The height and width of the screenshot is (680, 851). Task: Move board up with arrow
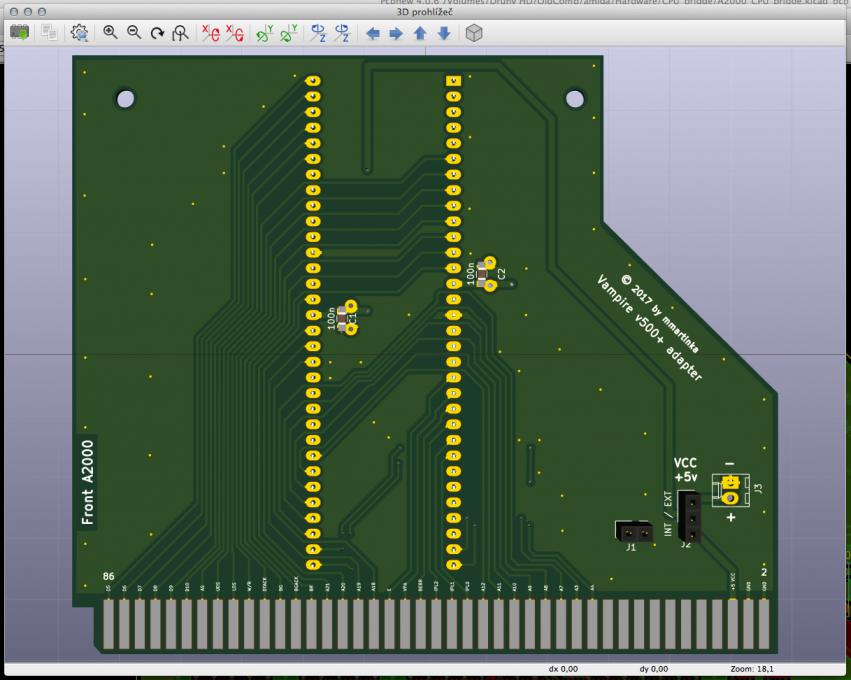tap(420, 33)
